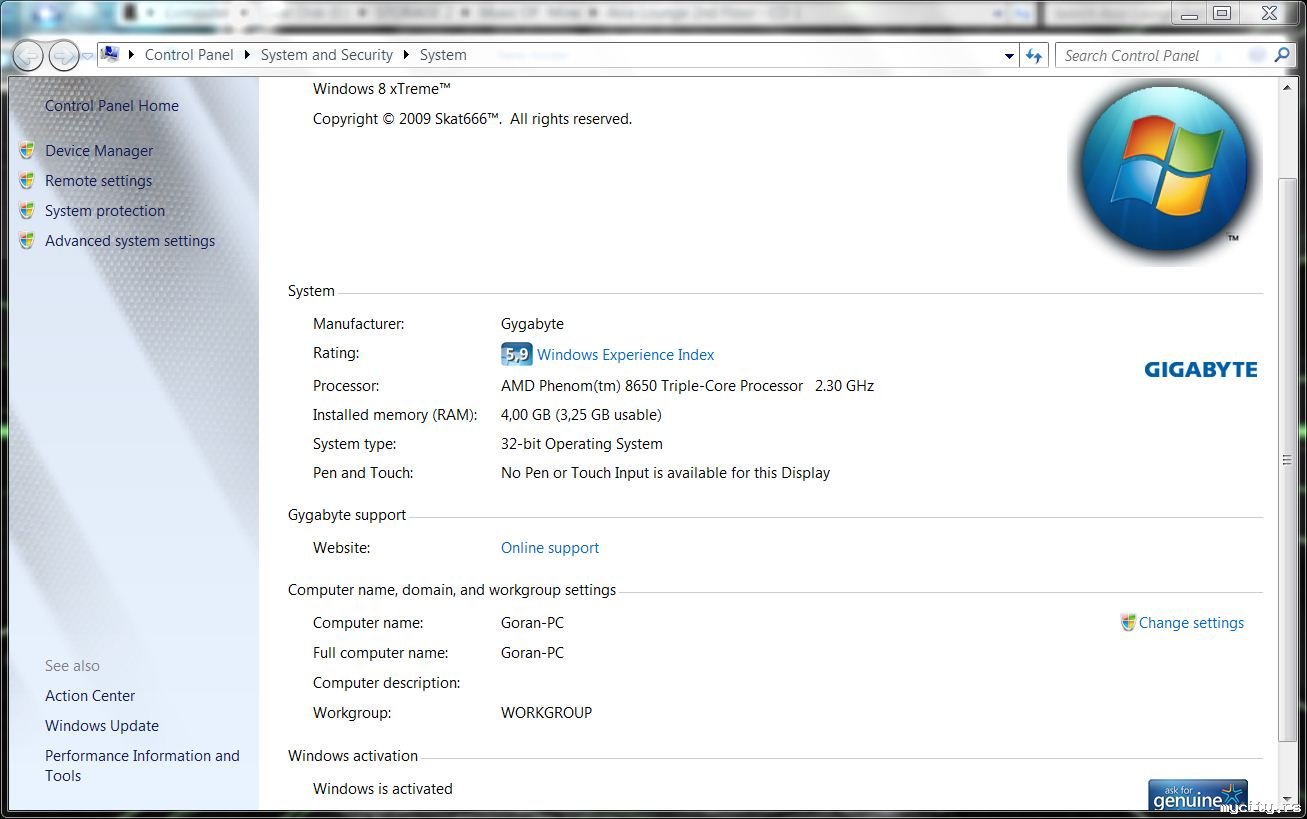
Task: Click the No Pen or Touch Input text
Action: pyautogui.click(x=666, y=473)
